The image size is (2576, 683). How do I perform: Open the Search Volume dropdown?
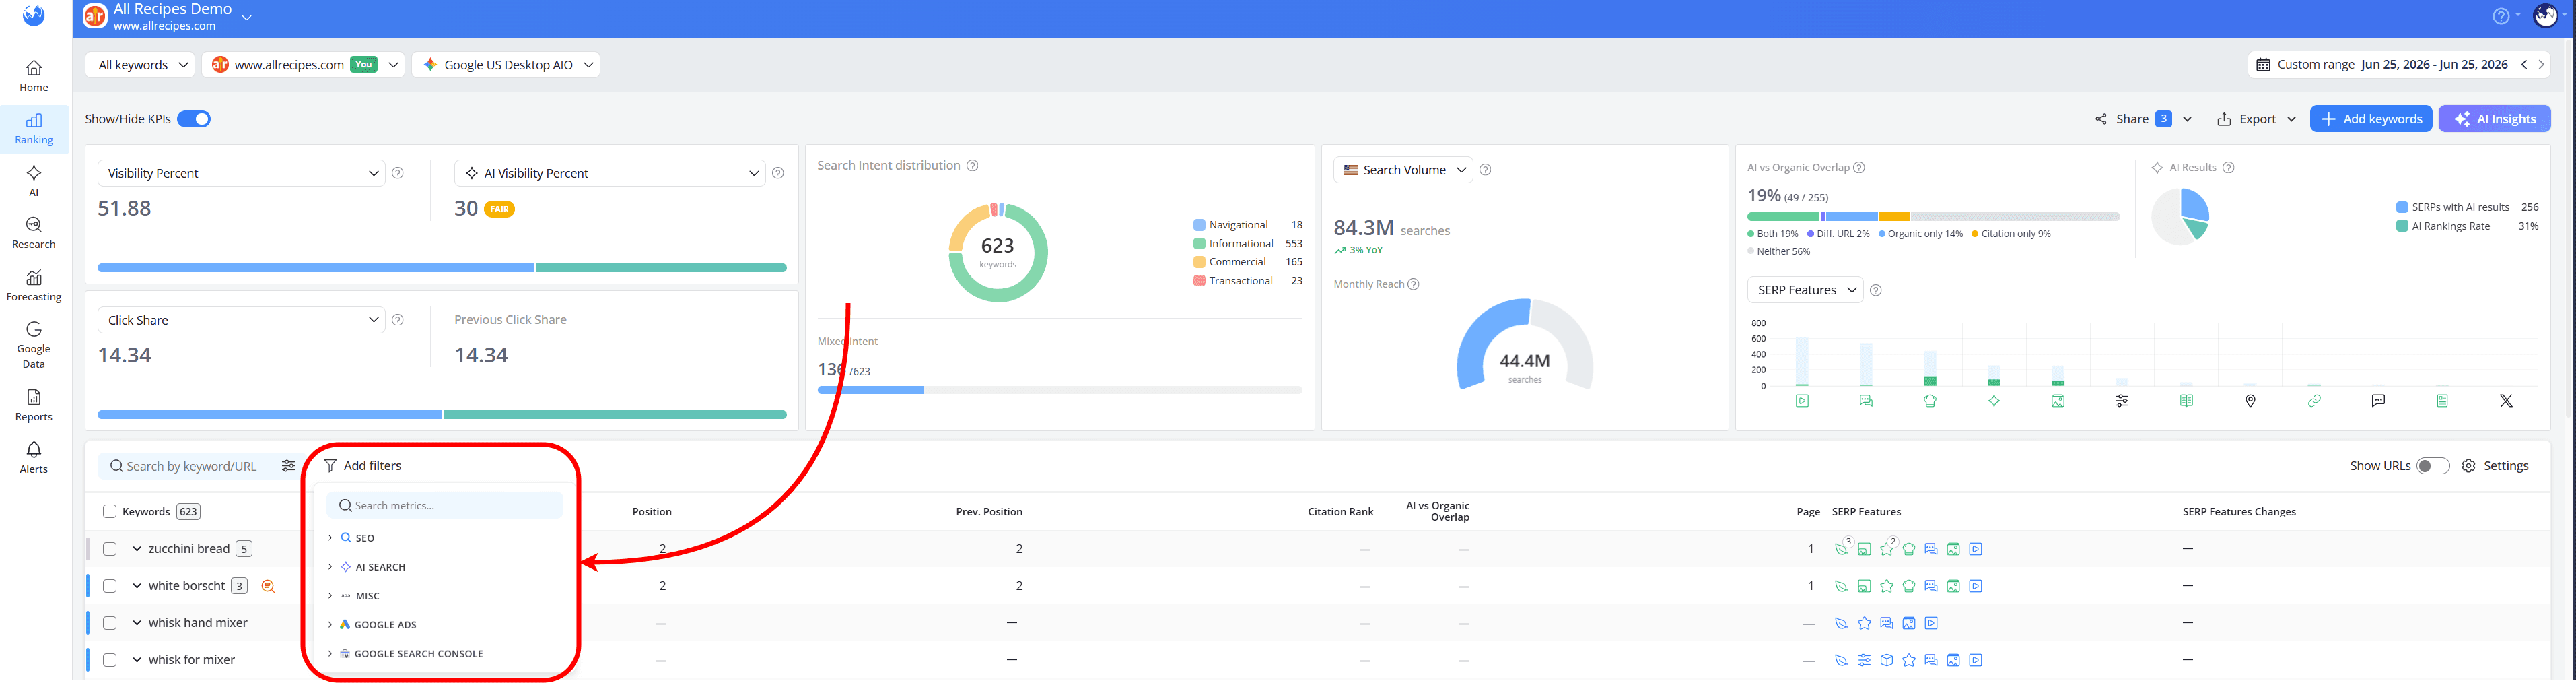(1403, 170)
